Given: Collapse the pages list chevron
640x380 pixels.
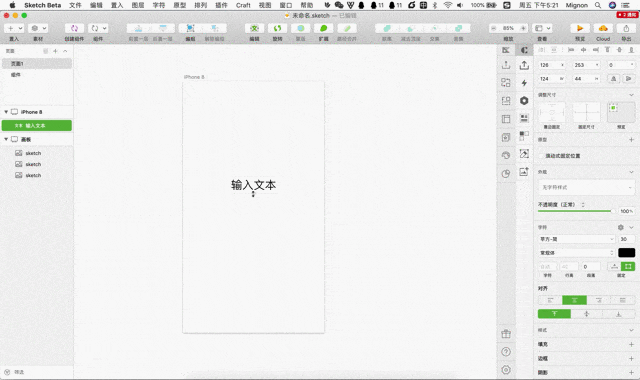Looking at the screenshot, I should tap(65, 51).
